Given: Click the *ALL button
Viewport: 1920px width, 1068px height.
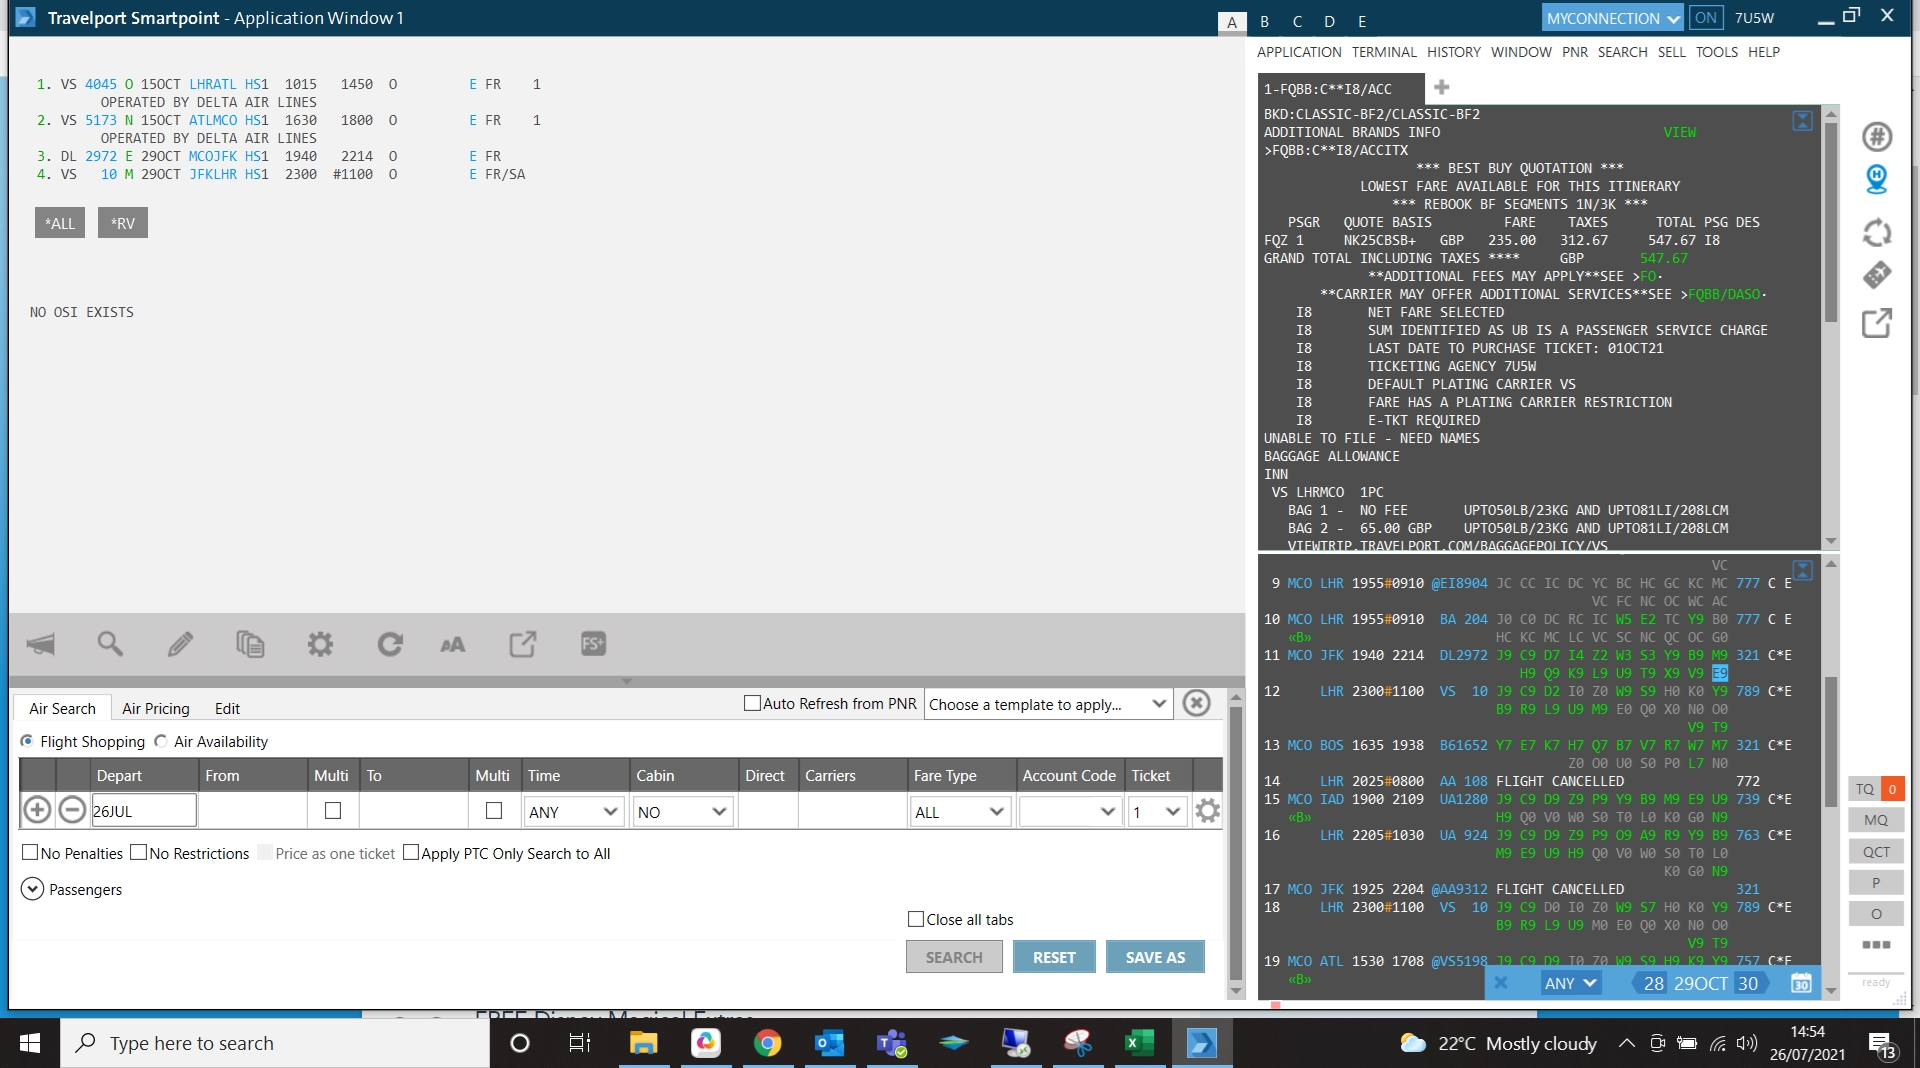Looking at the screenshot, I should coord(60,223).
